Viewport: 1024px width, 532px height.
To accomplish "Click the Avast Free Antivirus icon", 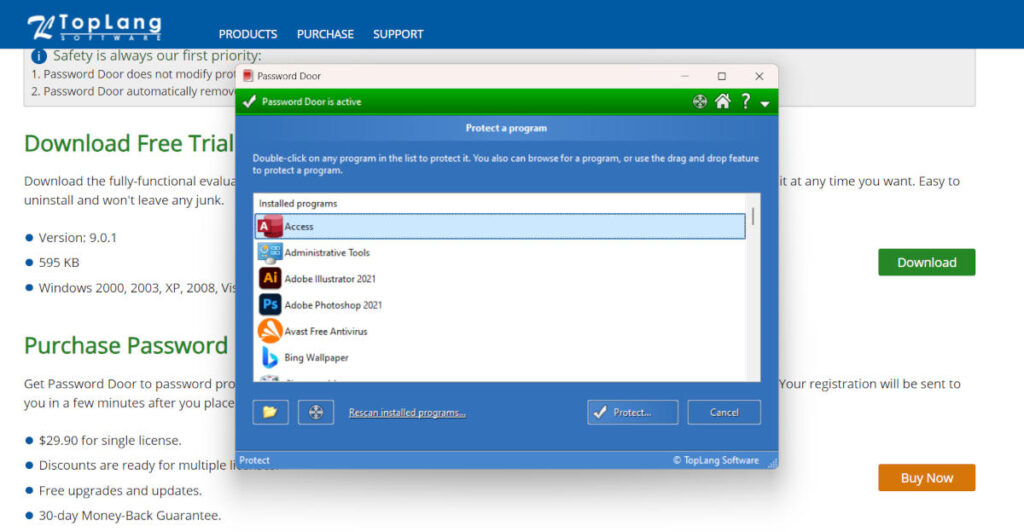I will pos(270,331).
